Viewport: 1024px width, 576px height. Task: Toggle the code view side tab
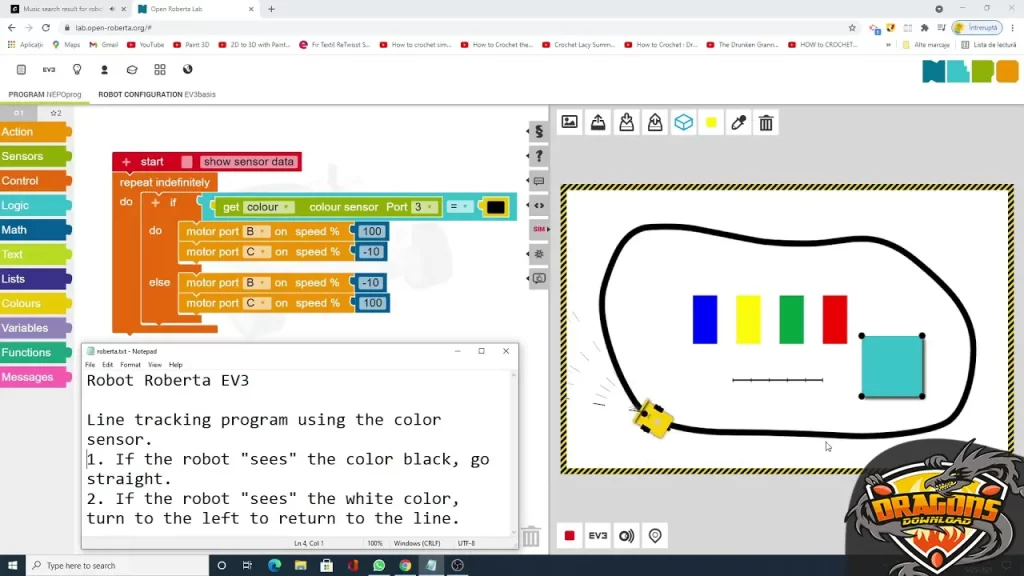click(539, 205)
